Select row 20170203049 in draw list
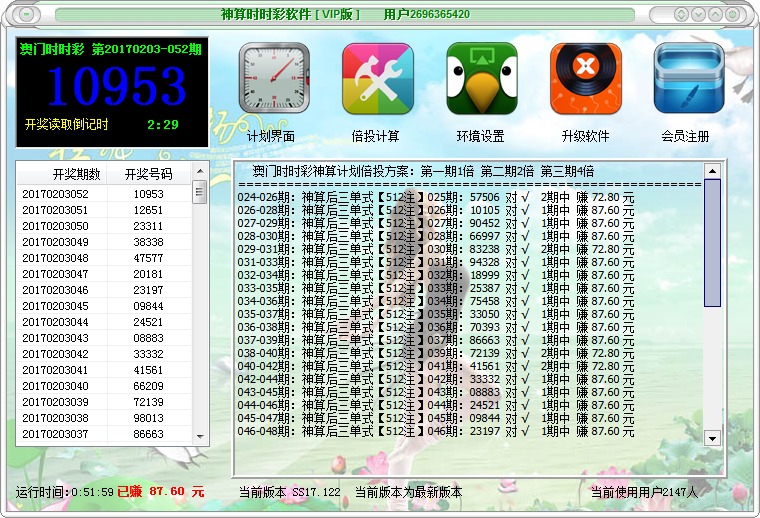 104,242
